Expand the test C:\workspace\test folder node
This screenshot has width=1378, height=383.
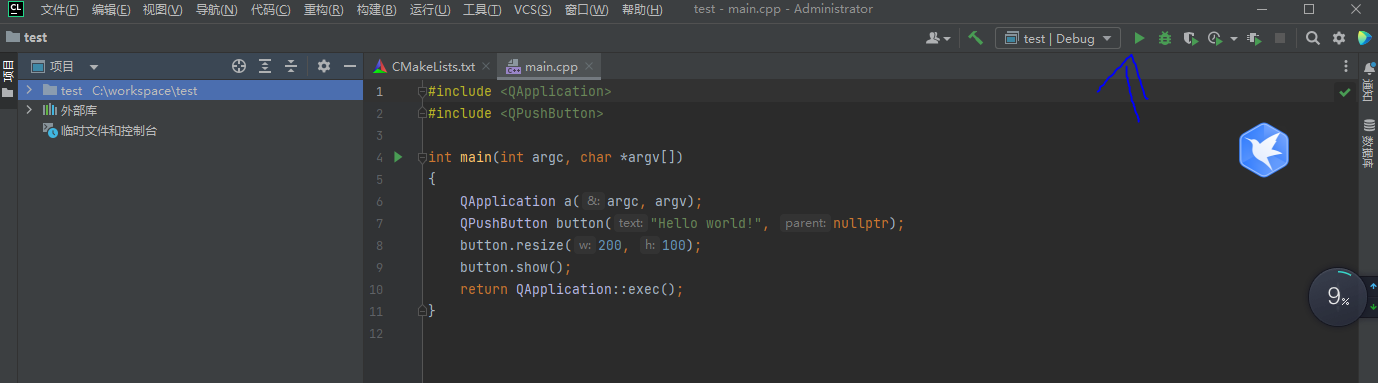(29, 90)
